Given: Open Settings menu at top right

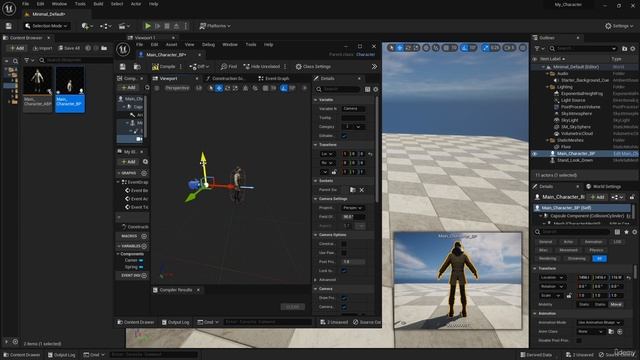Looking at the screenshot, I should [x=619, y=26].
